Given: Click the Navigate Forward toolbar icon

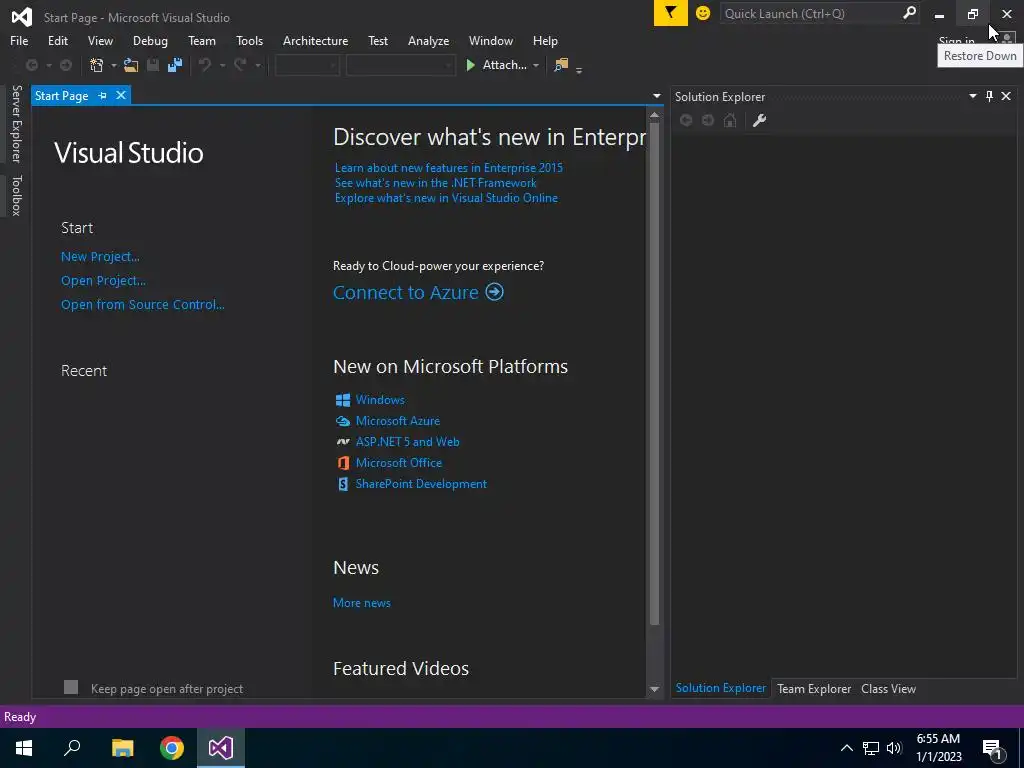Looking at the screenshot, I should coord(66,65).
